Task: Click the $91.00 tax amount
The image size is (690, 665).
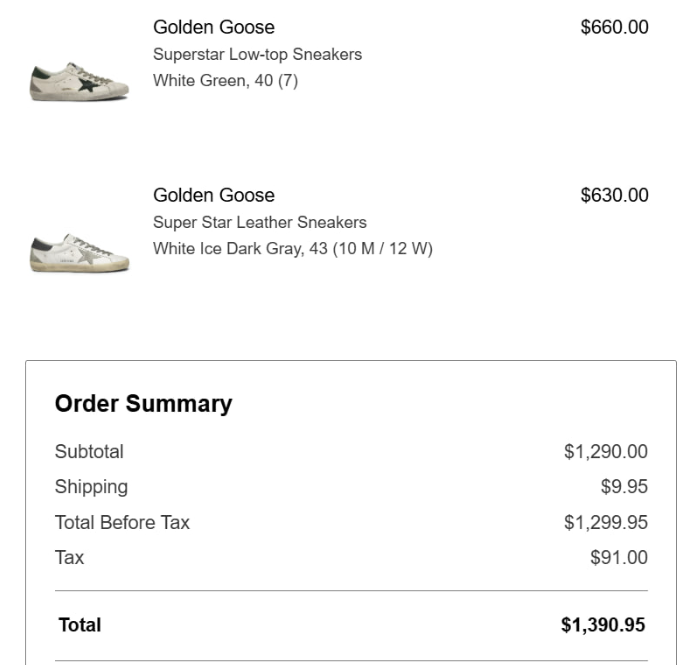Action: 618,557
